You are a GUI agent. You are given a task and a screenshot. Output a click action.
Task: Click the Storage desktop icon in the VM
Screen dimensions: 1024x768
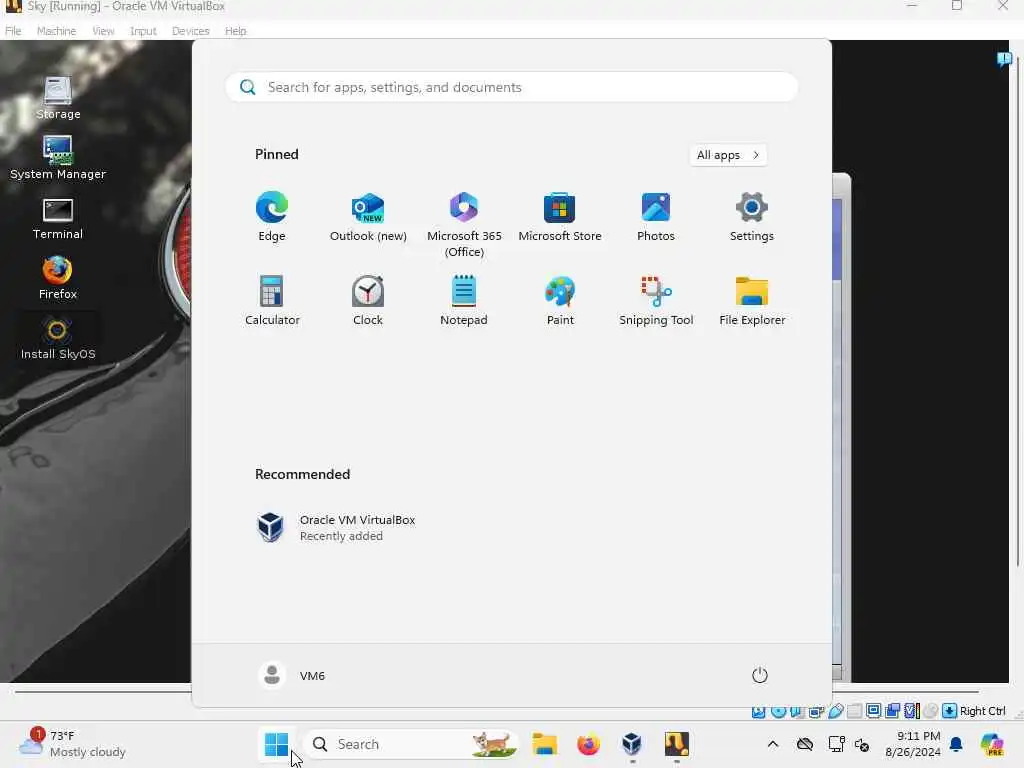[x=58, y=98]
